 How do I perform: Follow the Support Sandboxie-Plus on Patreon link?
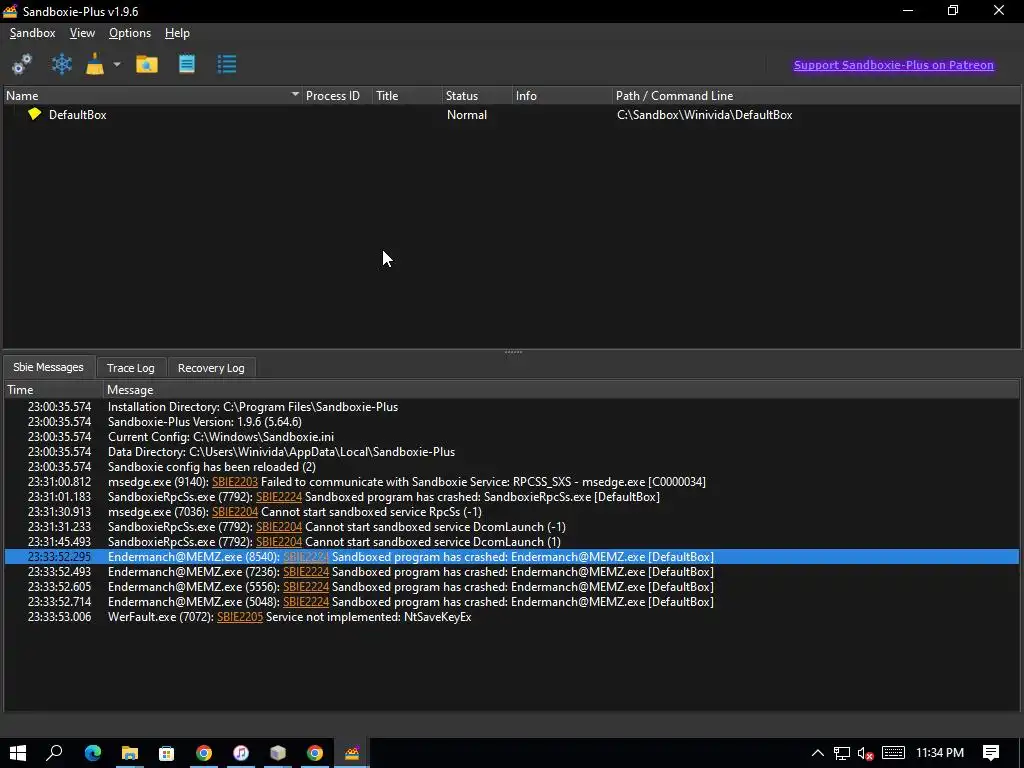(x=893, y=65)
